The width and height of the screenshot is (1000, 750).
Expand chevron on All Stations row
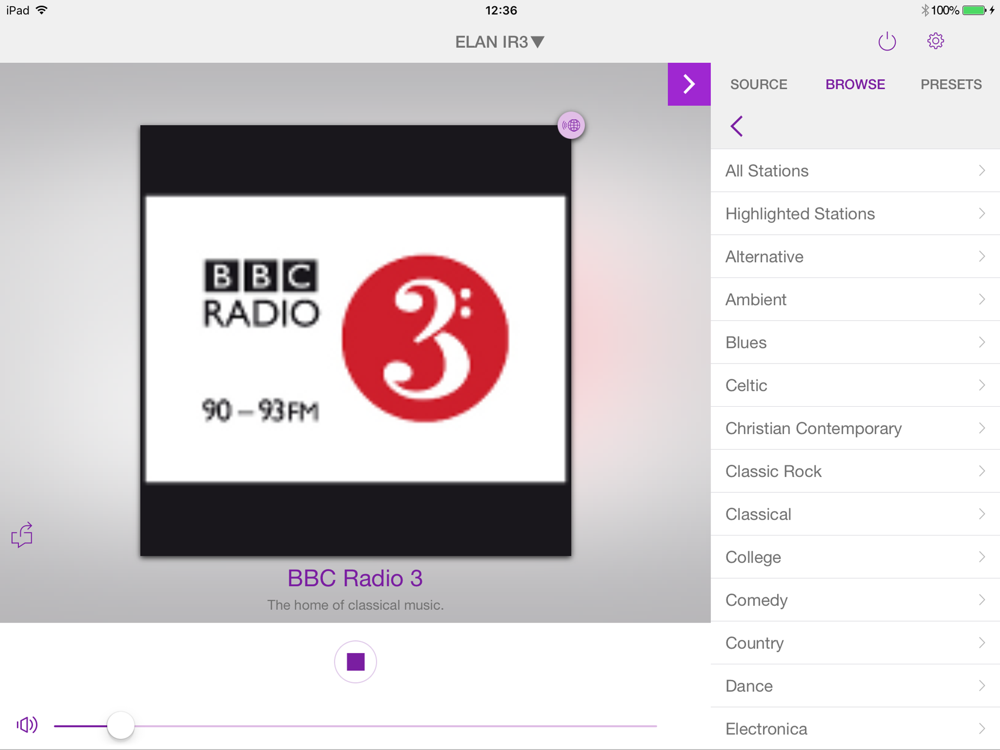click(982, 170)
